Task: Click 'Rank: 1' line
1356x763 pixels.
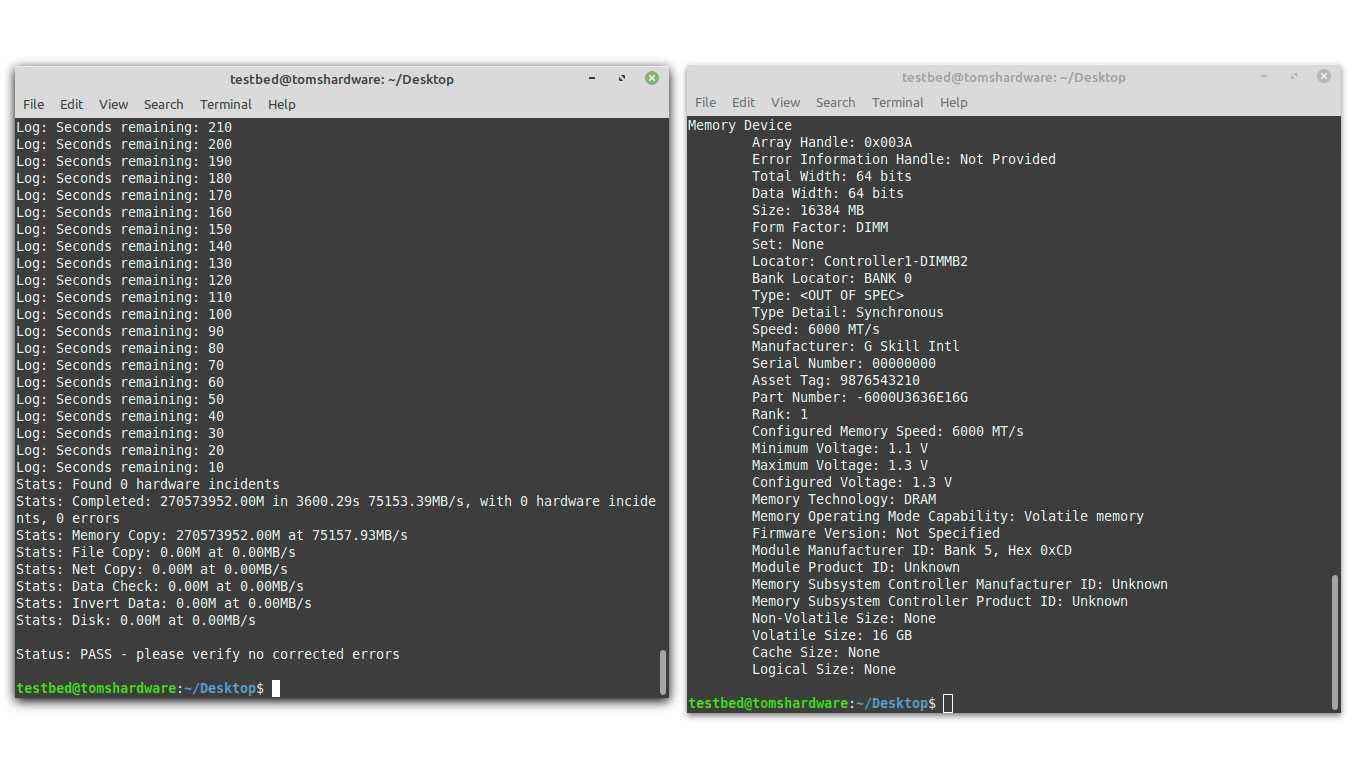Action: tap(780, 414)
